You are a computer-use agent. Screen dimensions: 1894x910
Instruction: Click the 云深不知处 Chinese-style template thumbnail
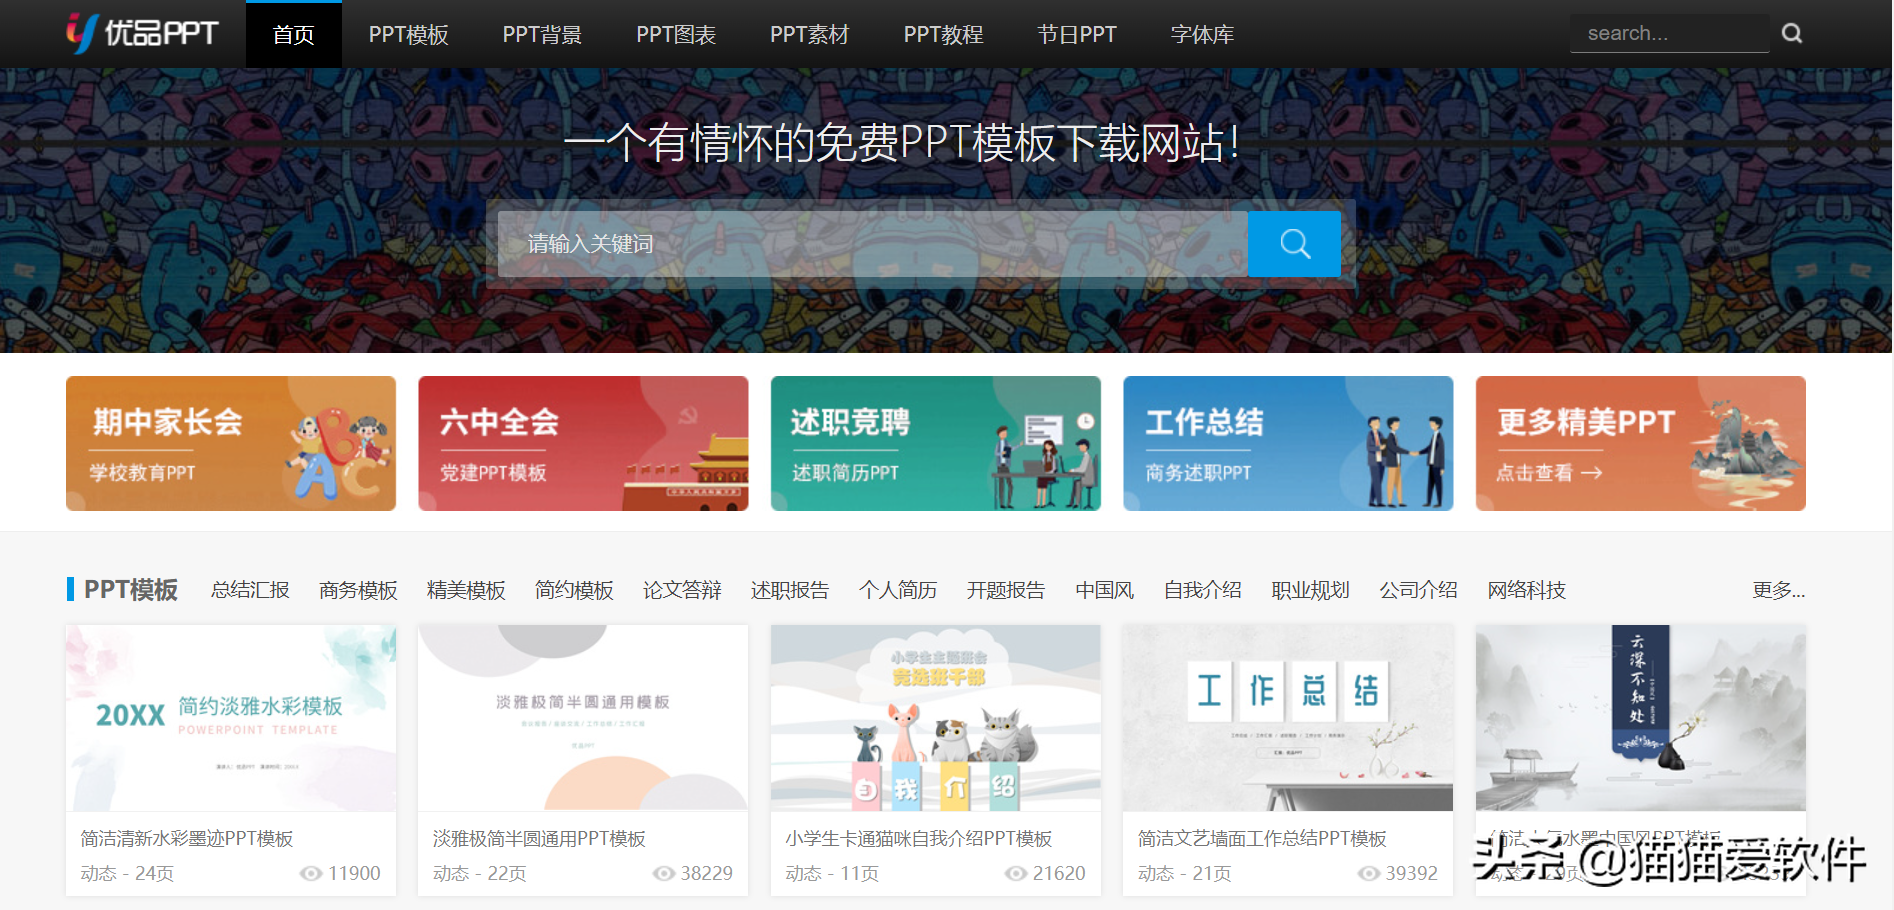coord(1640,718)
